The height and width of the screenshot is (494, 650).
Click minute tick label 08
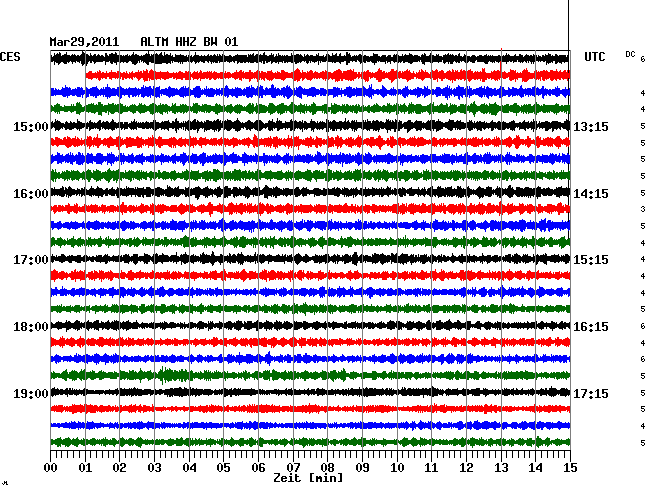pos(327,468)
